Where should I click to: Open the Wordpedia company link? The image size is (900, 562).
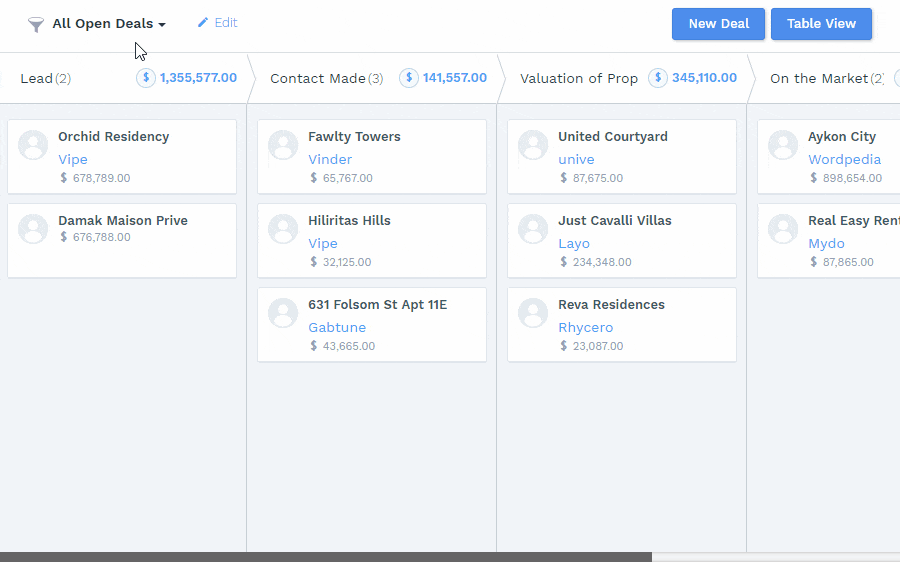click(x=844, y=159)
